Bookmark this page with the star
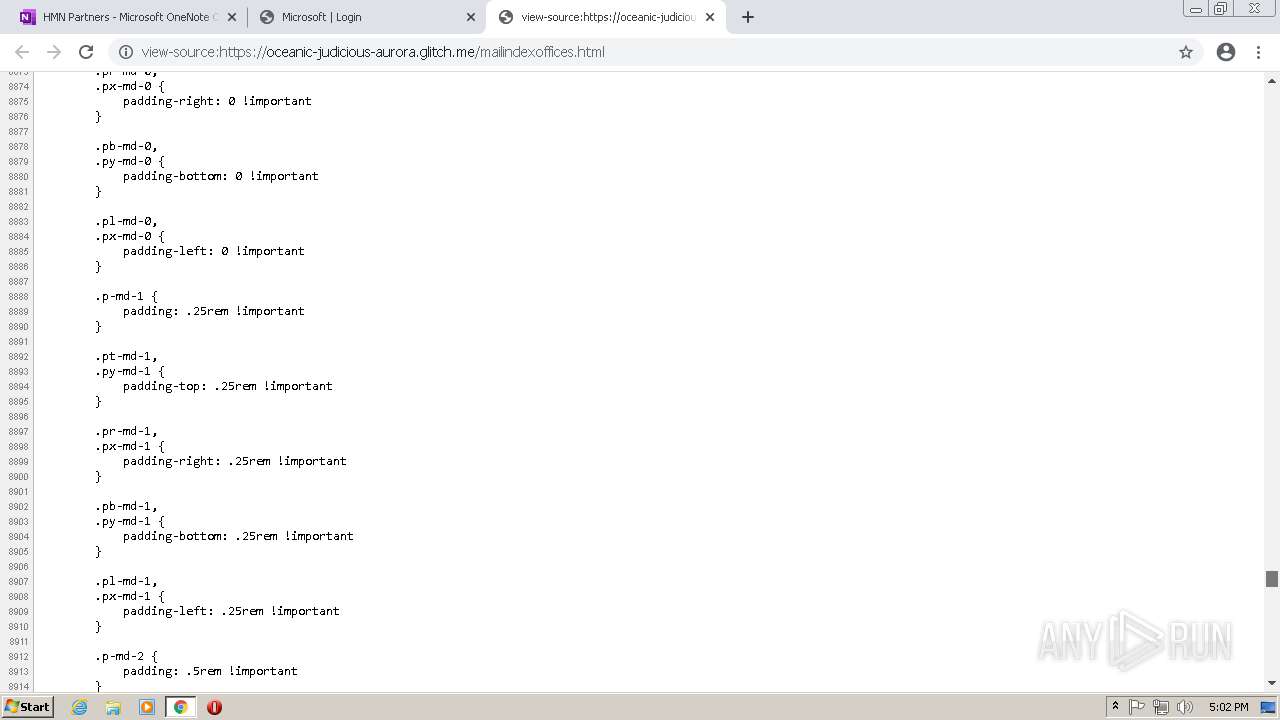The image size is (1280, 720). point(1186,52)
